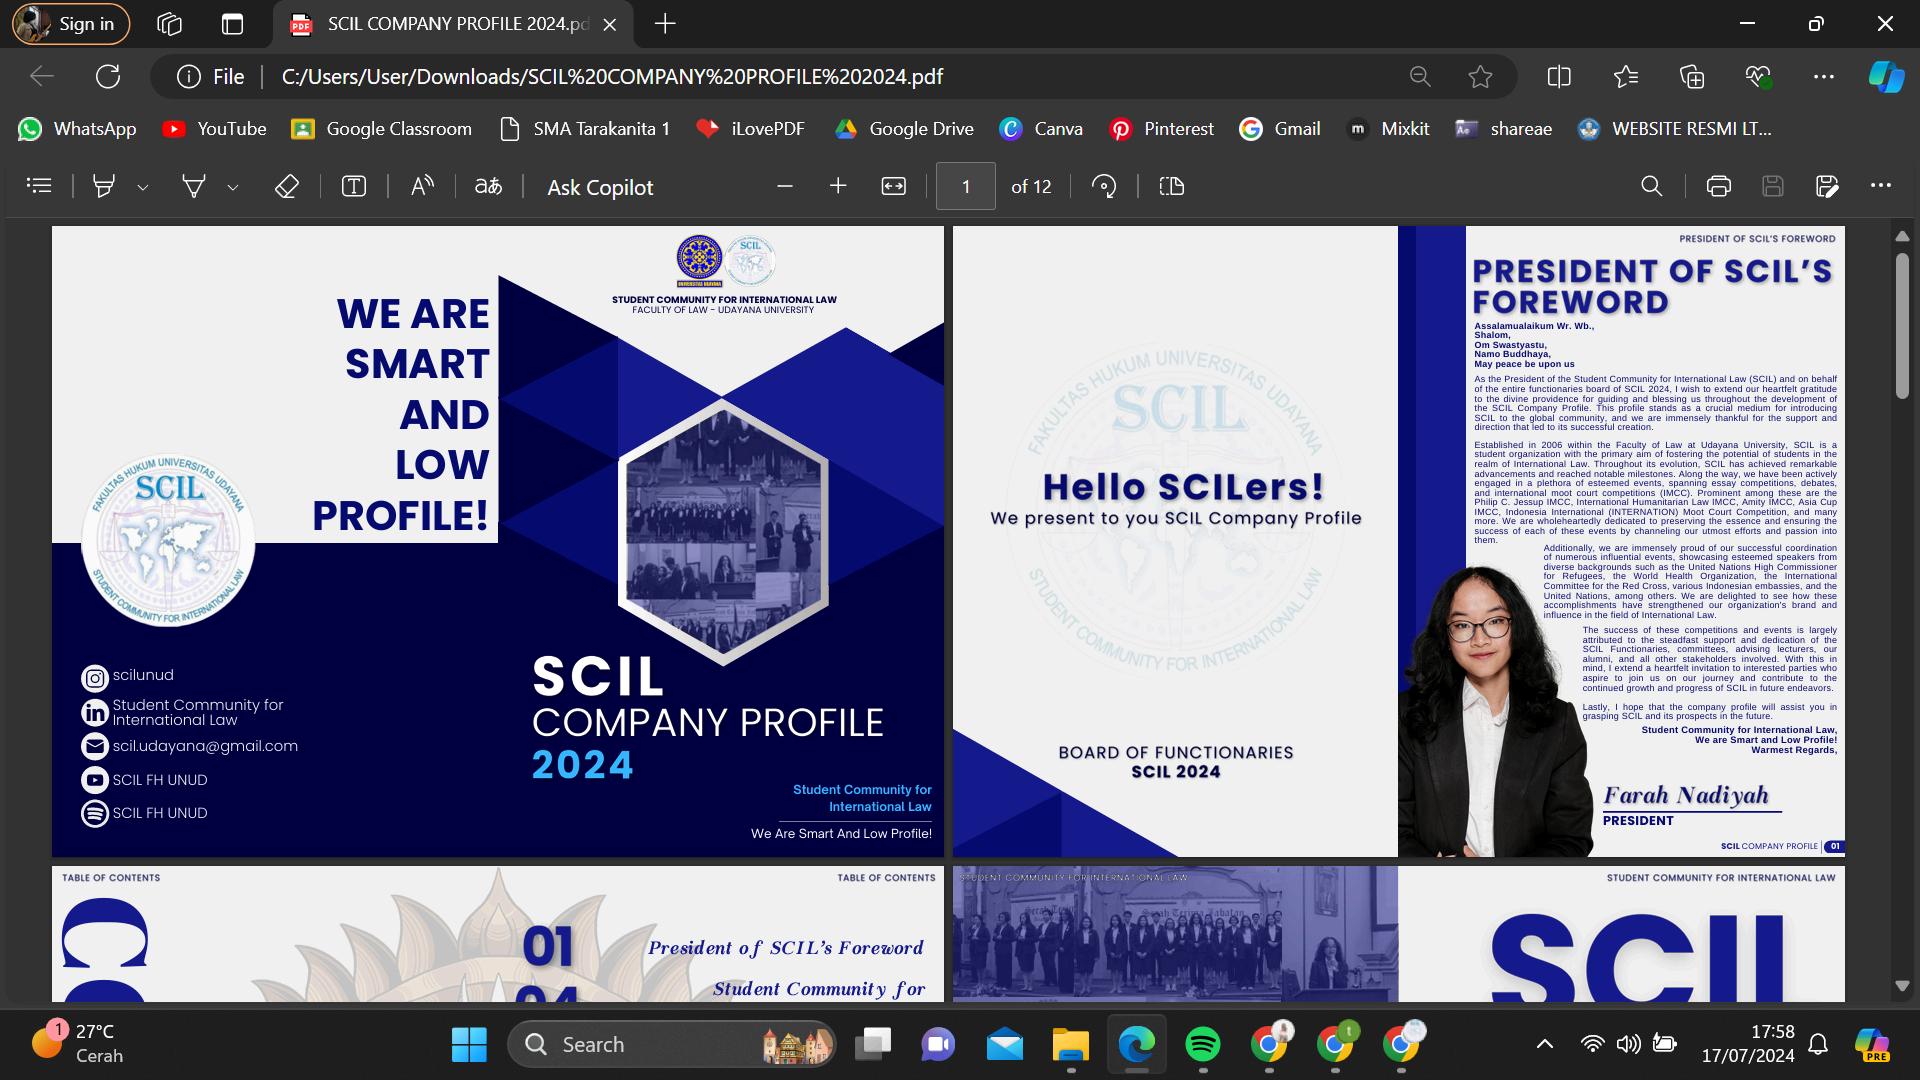Open the table of contents sidebar

[x=39, y=186]
